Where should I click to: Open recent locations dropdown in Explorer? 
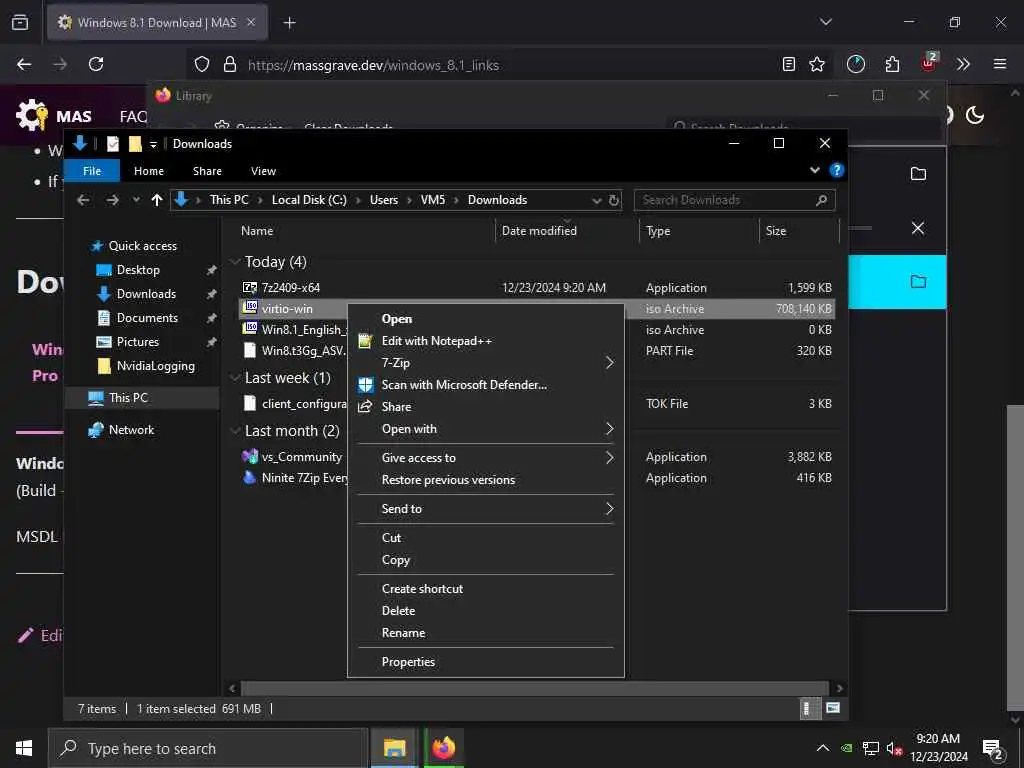pyautogui.click(x=136, y=200)
